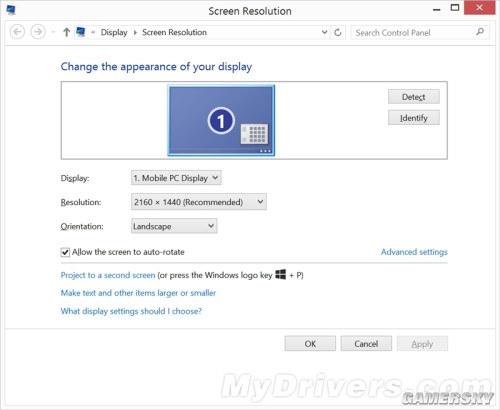Click the search magnifier icon
The image size is (500, 410).
480,32
